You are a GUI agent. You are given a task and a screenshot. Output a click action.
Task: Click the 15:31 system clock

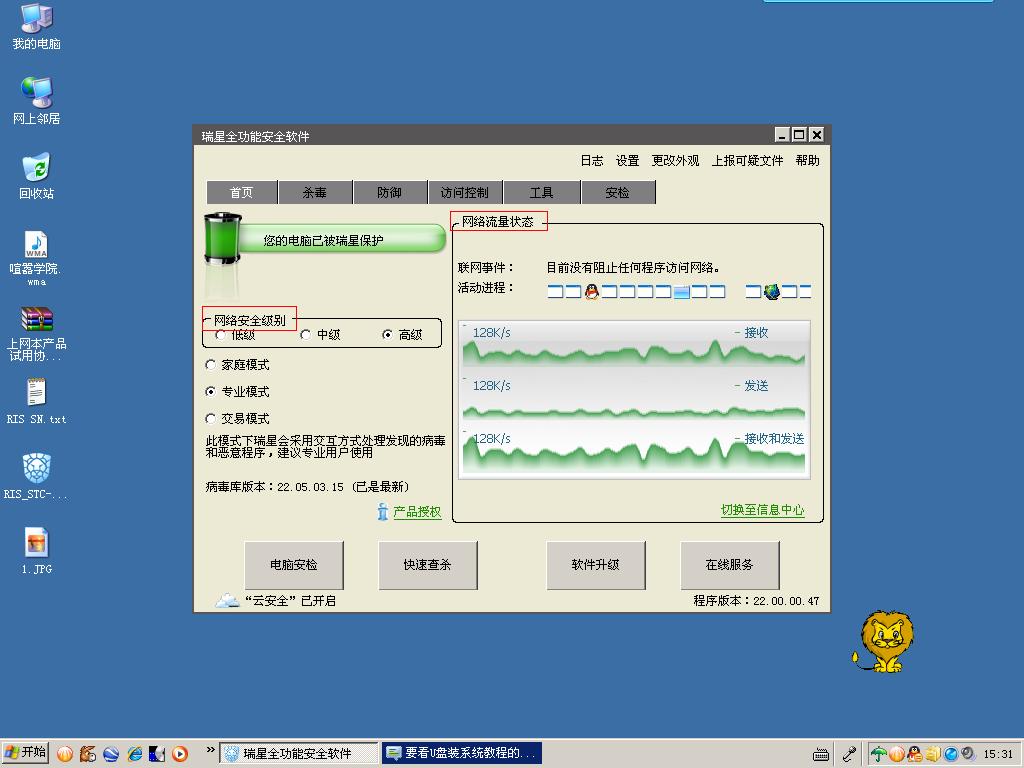(x=998, y=754)
